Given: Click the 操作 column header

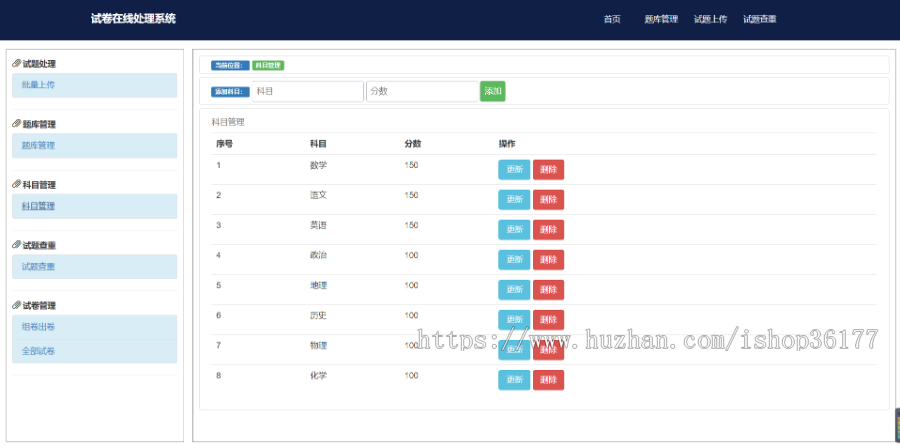Looking at the screenshot, I should click(507, 144).
